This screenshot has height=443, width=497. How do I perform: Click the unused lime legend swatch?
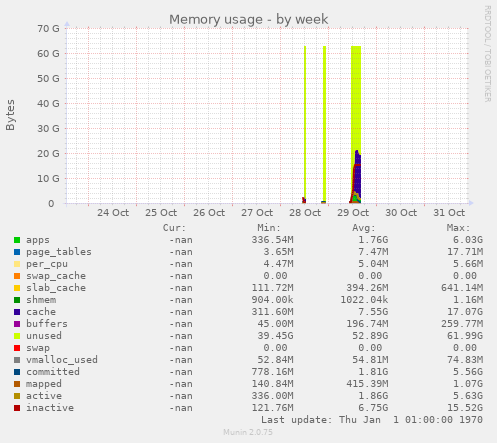pos(17,336)
